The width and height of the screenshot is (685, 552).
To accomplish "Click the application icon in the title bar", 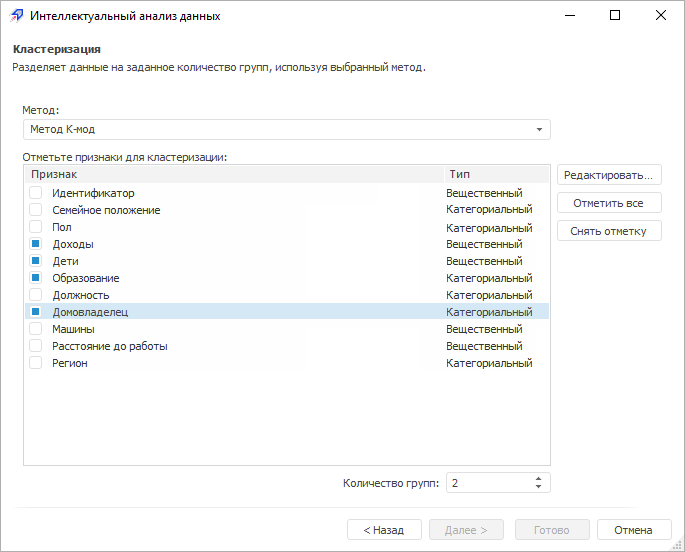I will pyautogui.click(x=16, y=16).
